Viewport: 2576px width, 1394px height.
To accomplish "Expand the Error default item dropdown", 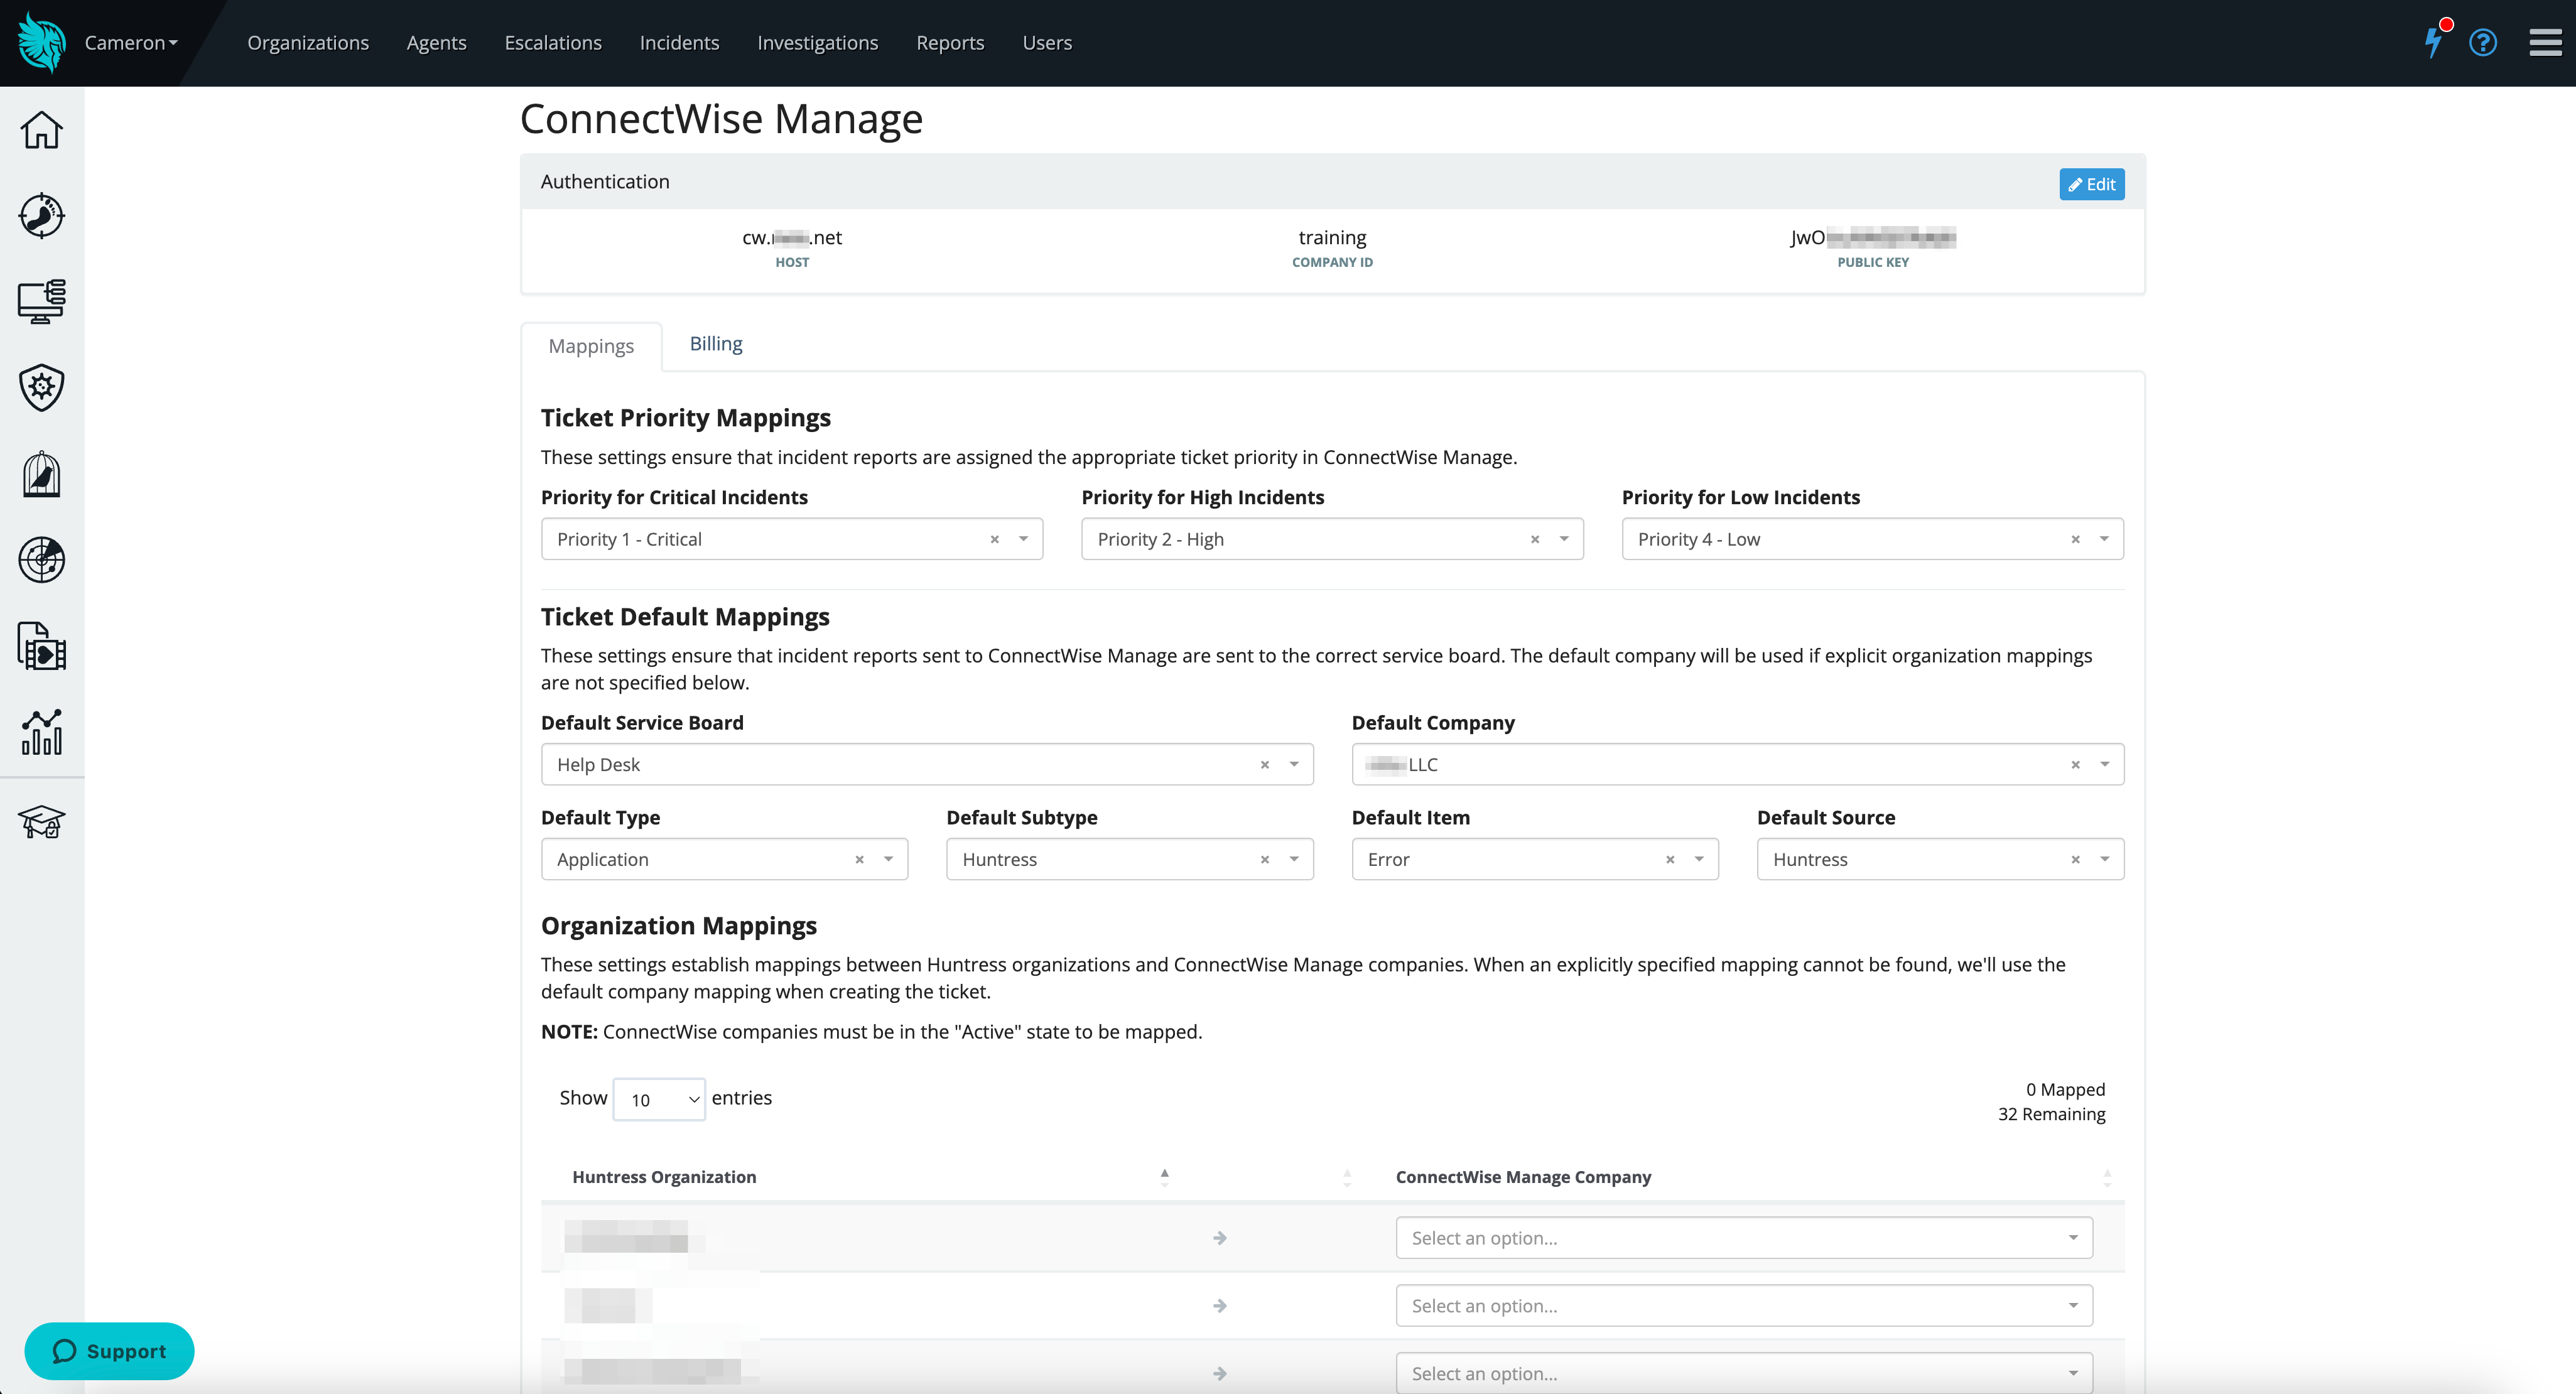I will pyautogui.click(x=1699, y=859).
